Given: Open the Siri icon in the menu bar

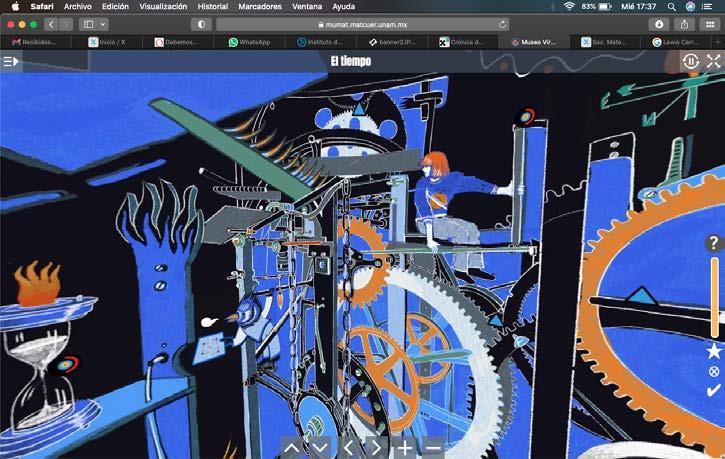Looking at the screenshot, I should (690, 6).
